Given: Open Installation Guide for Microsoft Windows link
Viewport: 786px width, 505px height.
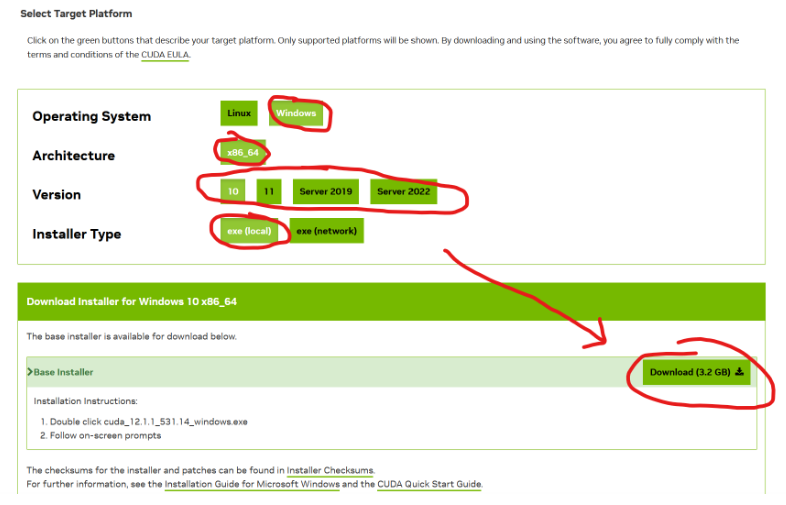Looking at the screenshot, I should 252,484.
